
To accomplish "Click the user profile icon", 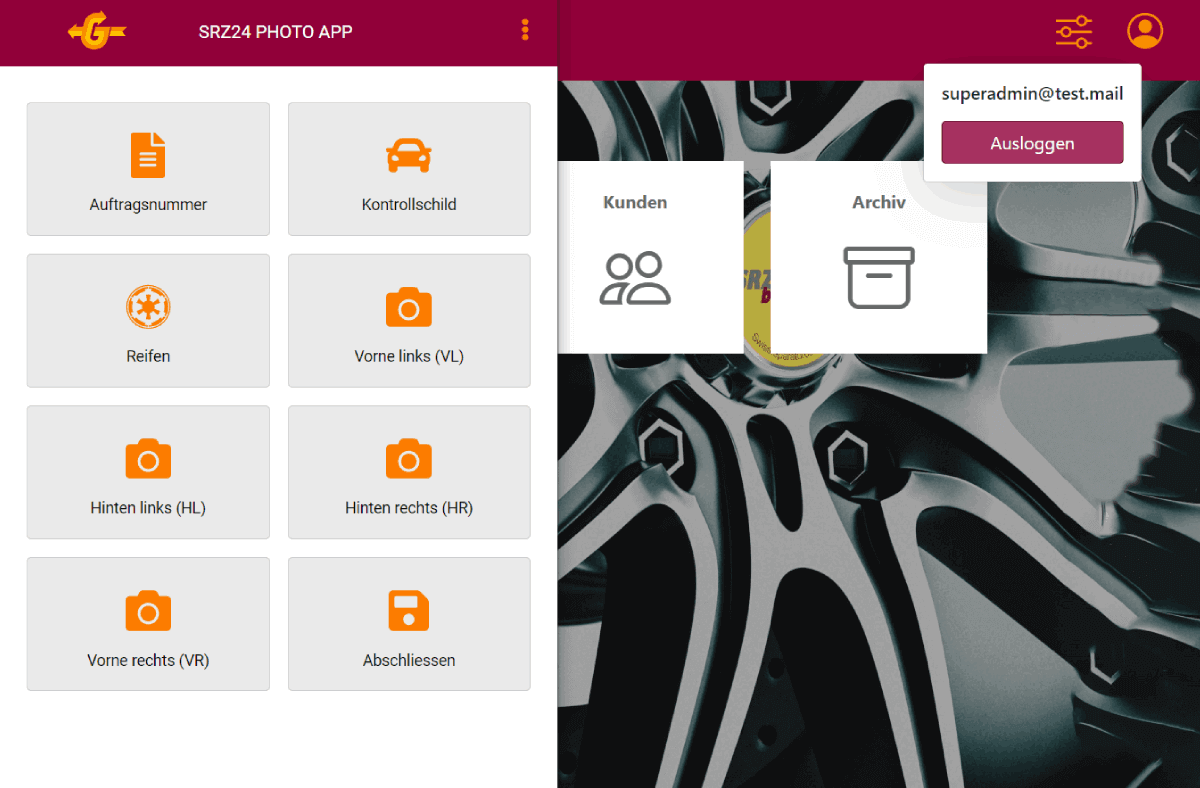I will click(1145, 31).
